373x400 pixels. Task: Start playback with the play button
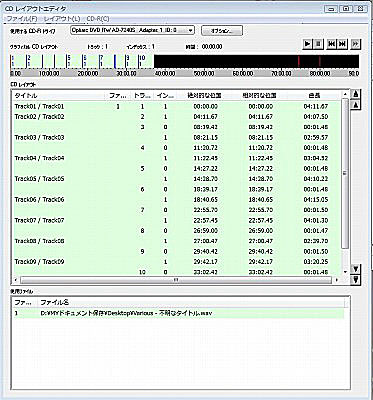(x=307, y=44)
